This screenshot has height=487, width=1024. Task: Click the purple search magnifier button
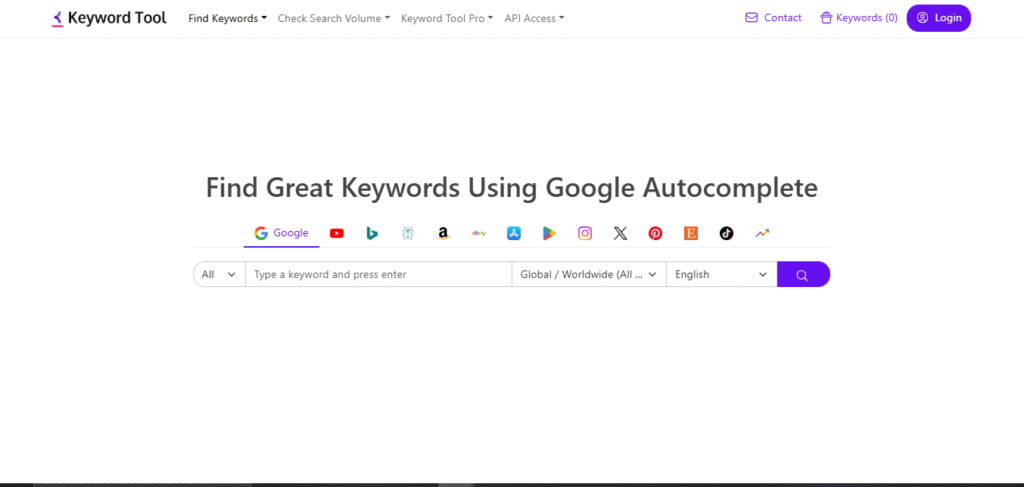tap(803, 274)
